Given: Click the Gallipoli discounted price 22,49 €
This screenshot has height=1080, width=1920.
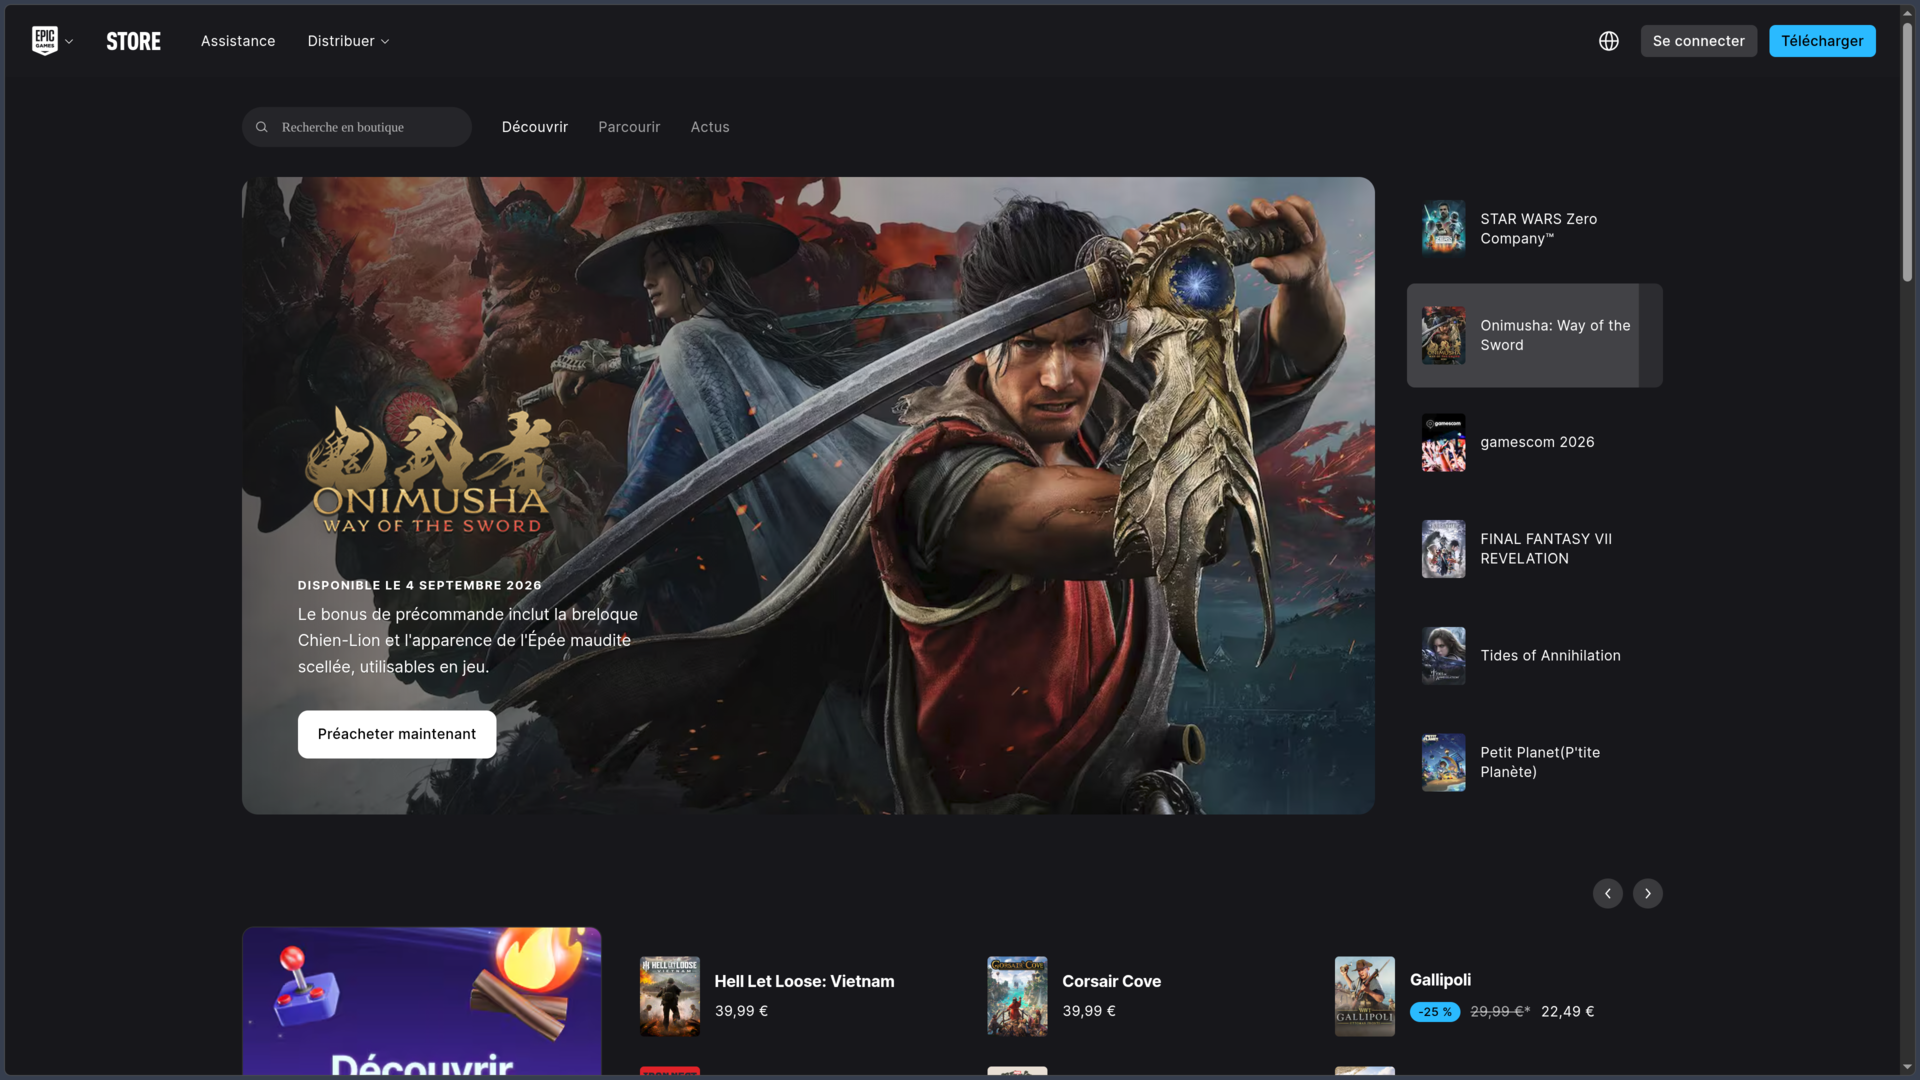Looking at the screenshot, I should click(1567, 1012).
